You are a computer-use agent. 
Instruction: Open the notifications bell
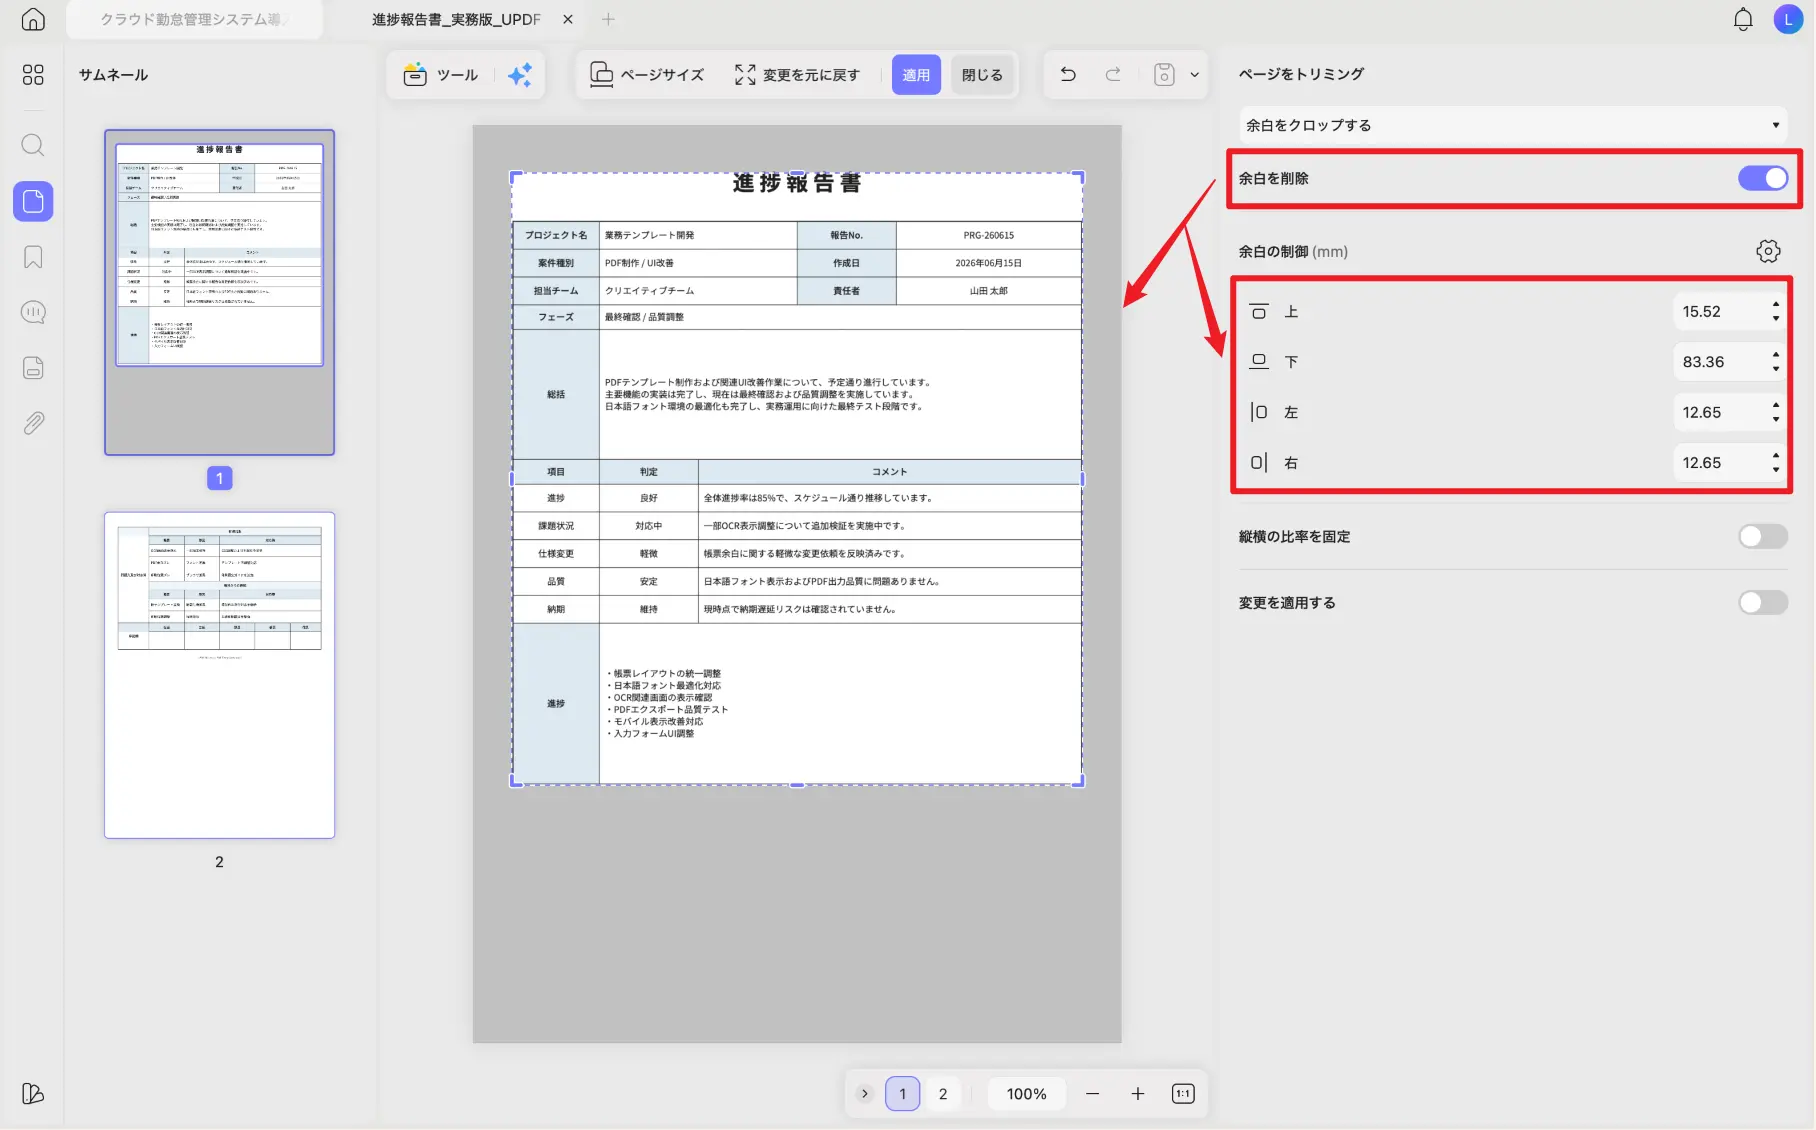tap(1743, 19)
